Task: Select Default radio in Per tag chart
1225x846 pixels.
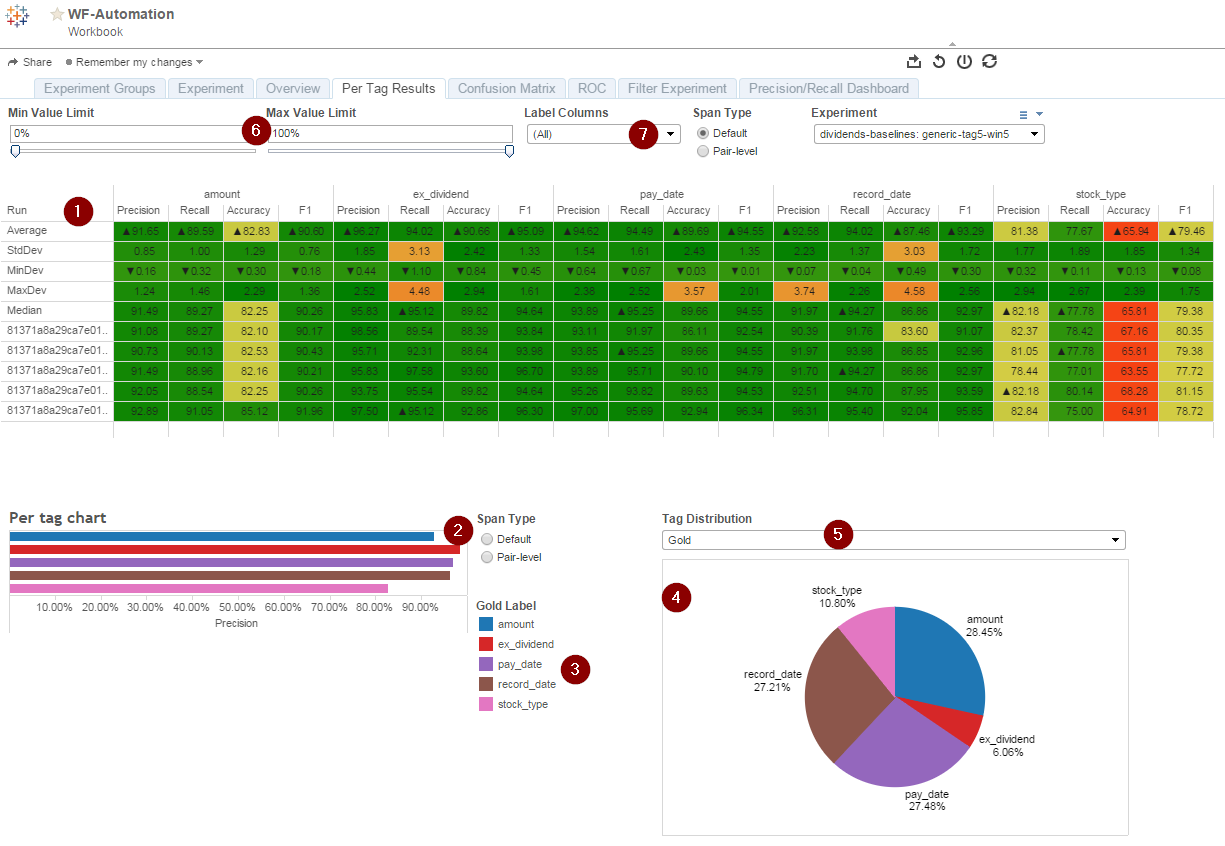Action: coord(487,539)
